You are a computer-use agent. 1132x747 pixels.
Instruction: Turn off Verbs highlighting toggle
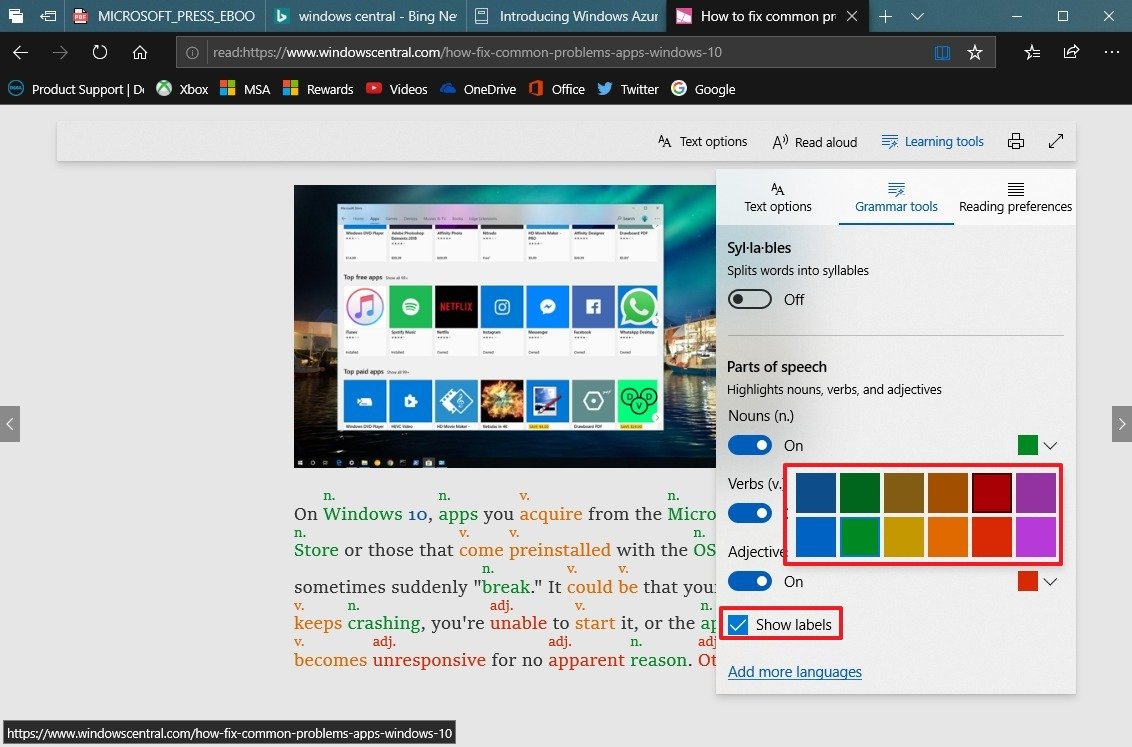[749, 513]
